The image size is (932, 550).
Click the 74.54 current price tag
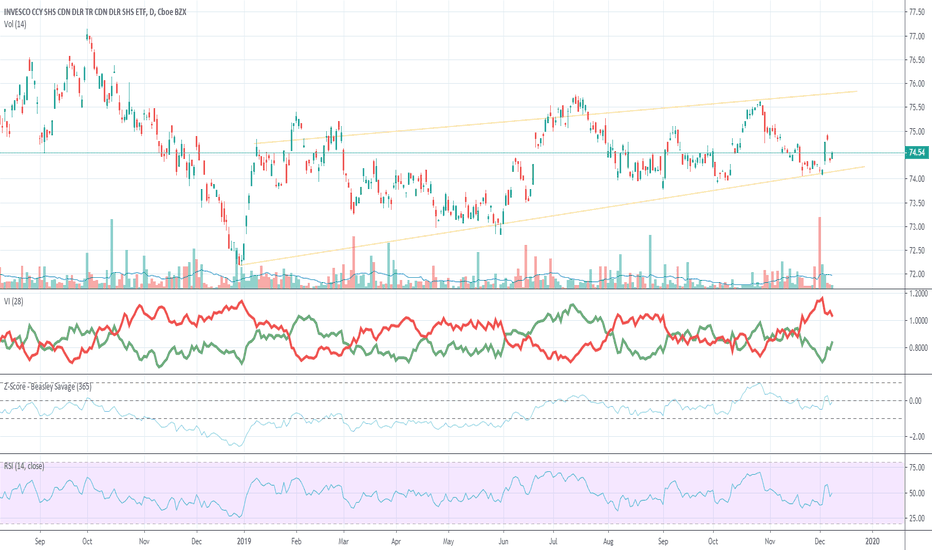click(916, 152)
